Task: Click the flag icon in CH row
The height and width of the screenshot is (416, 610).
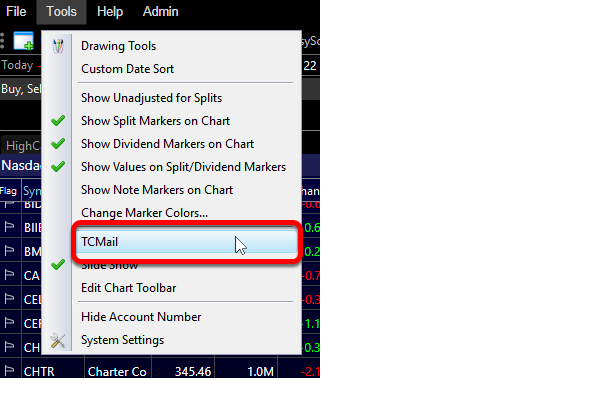Action: (x=9, y=347)
